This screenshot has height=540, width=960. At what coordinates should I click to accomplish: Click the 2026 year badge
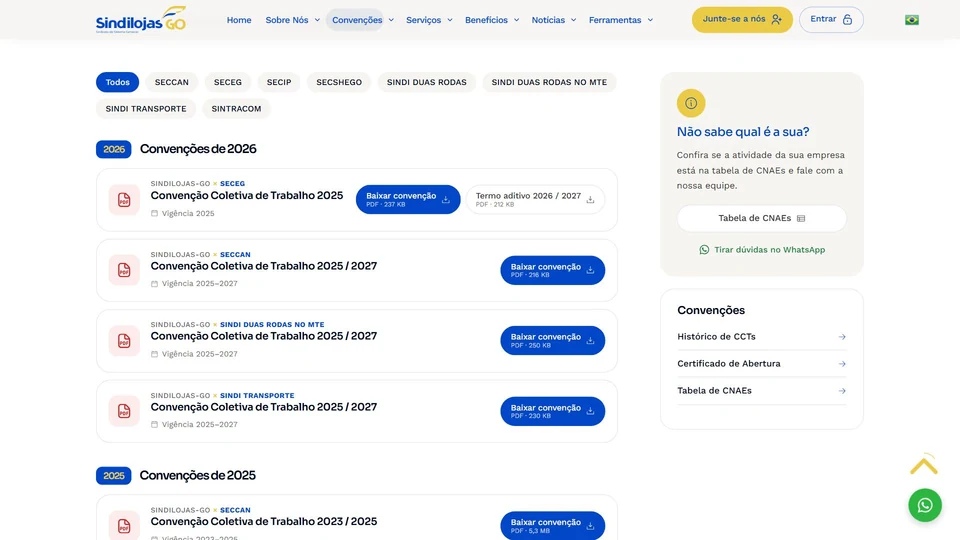[113, 149]
